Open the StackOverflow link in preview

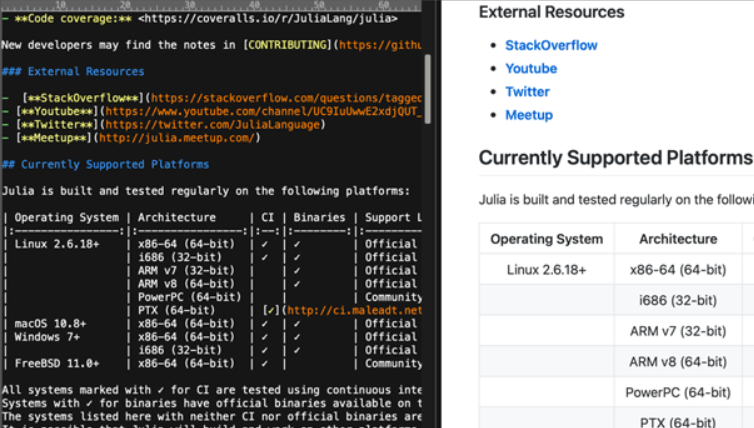click(551, 45)
